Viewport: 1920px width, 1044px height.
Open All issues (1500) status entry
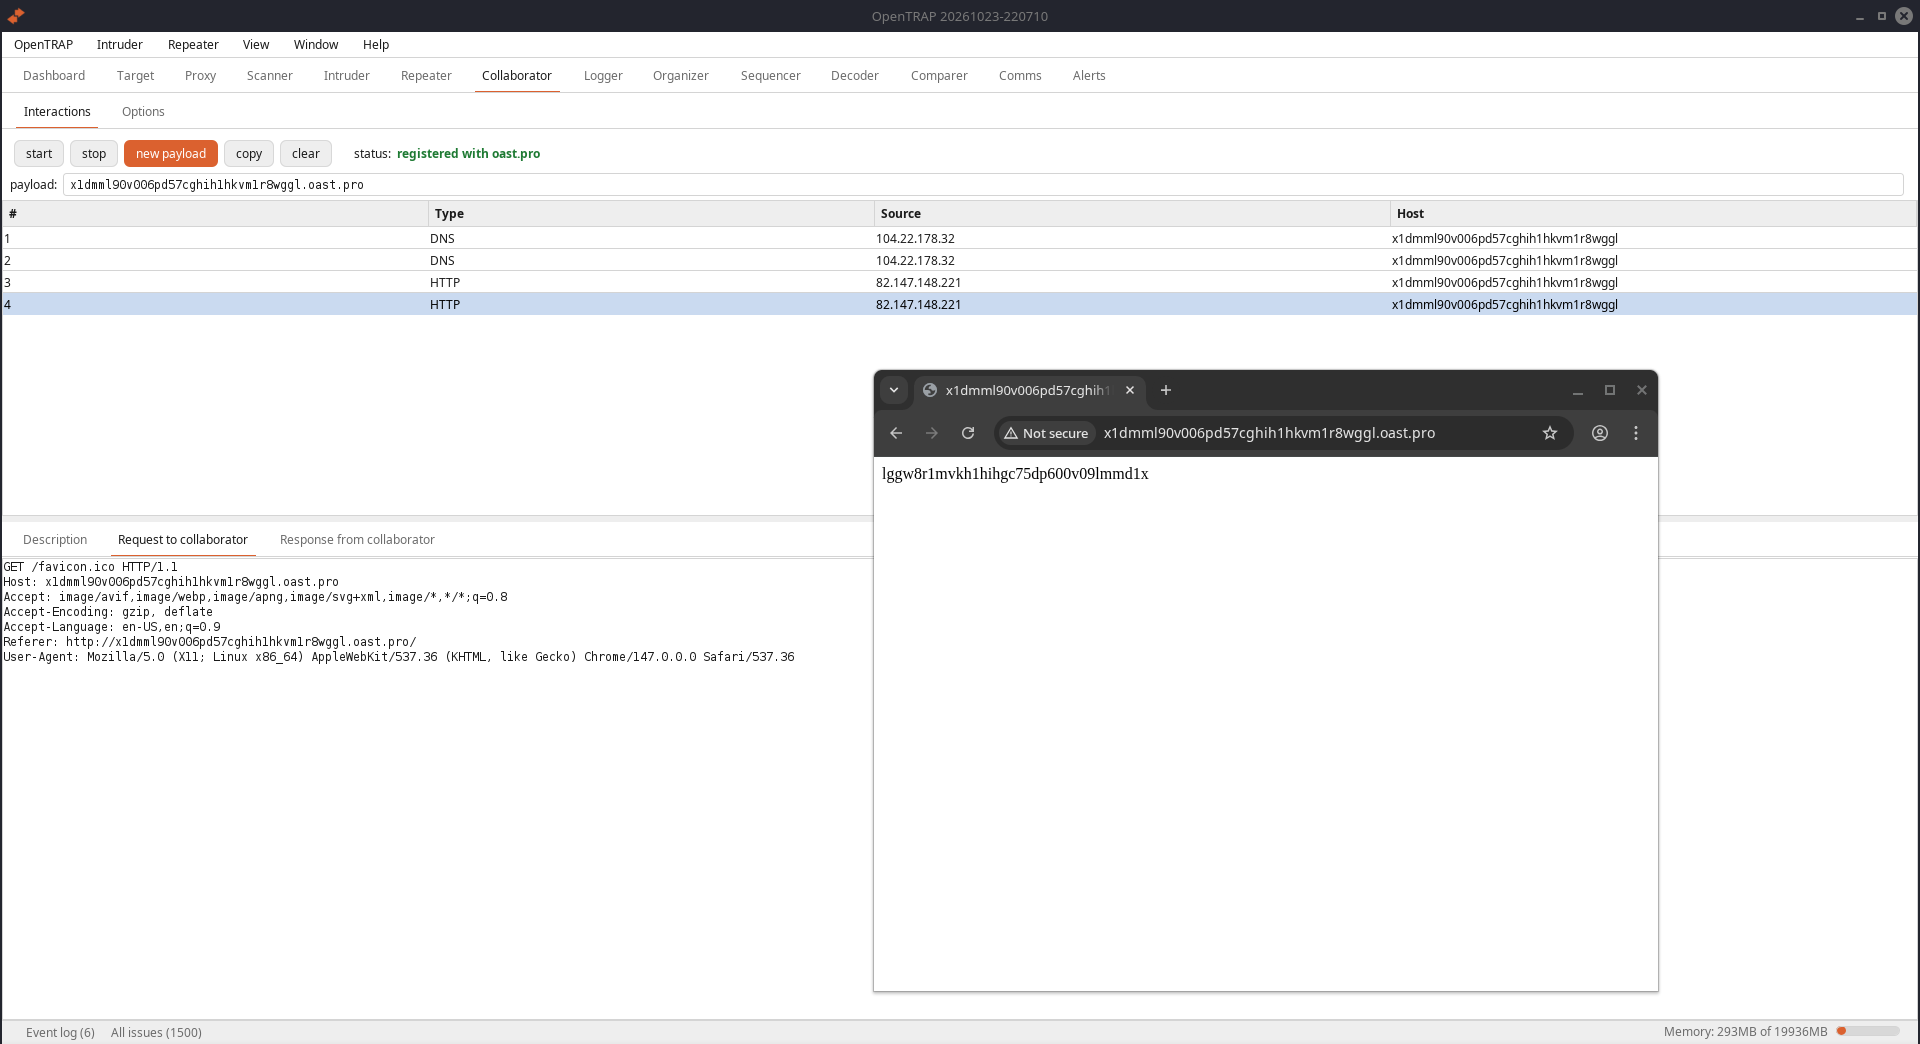[156, 1032]
